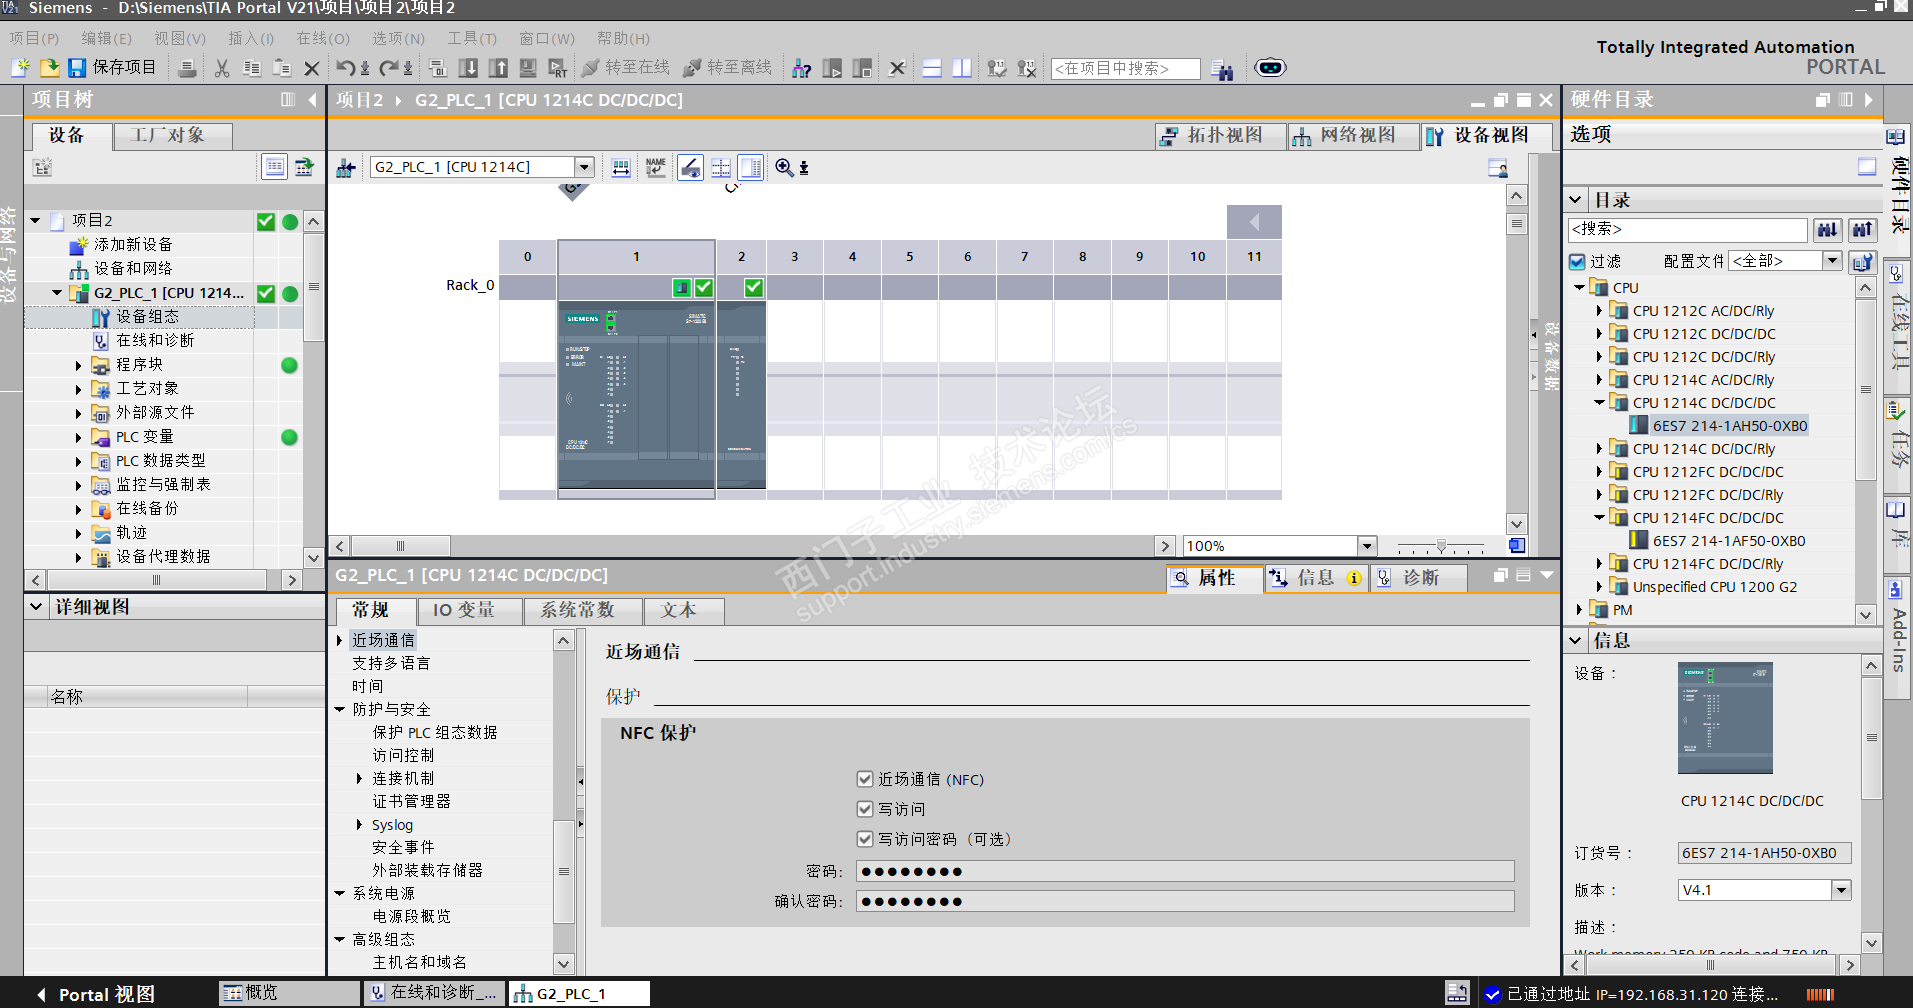Click the 密码 password field

1185,871
